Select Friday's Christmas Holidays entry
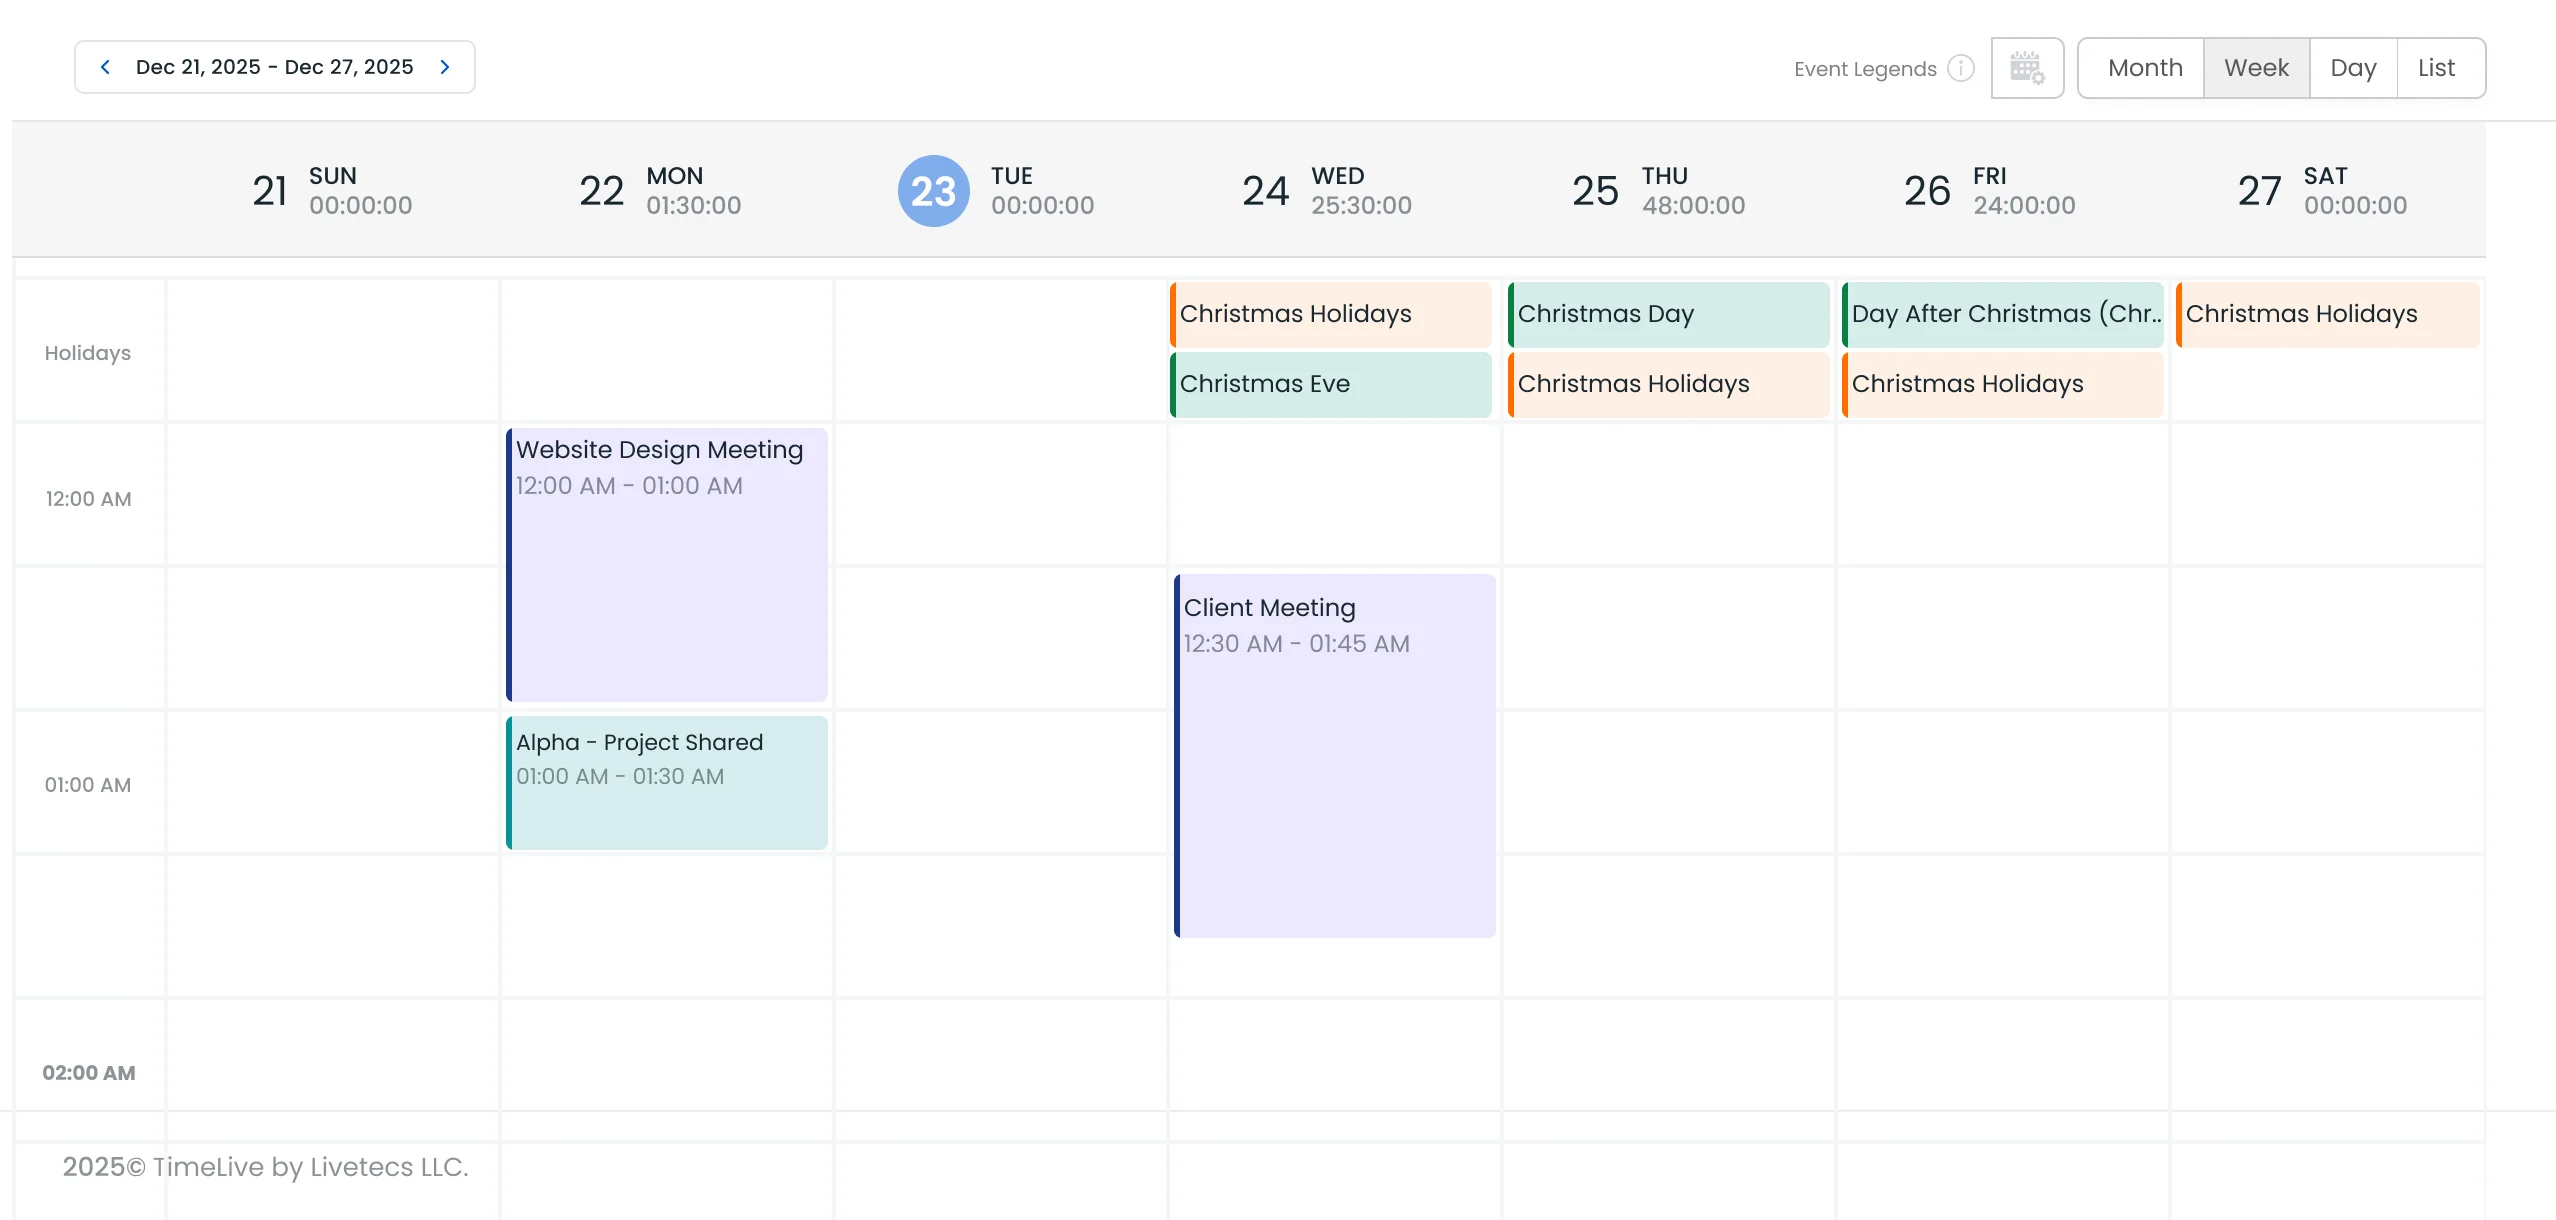Viewport: 2556px width, 1220px height. click(x=2003, y=384)
